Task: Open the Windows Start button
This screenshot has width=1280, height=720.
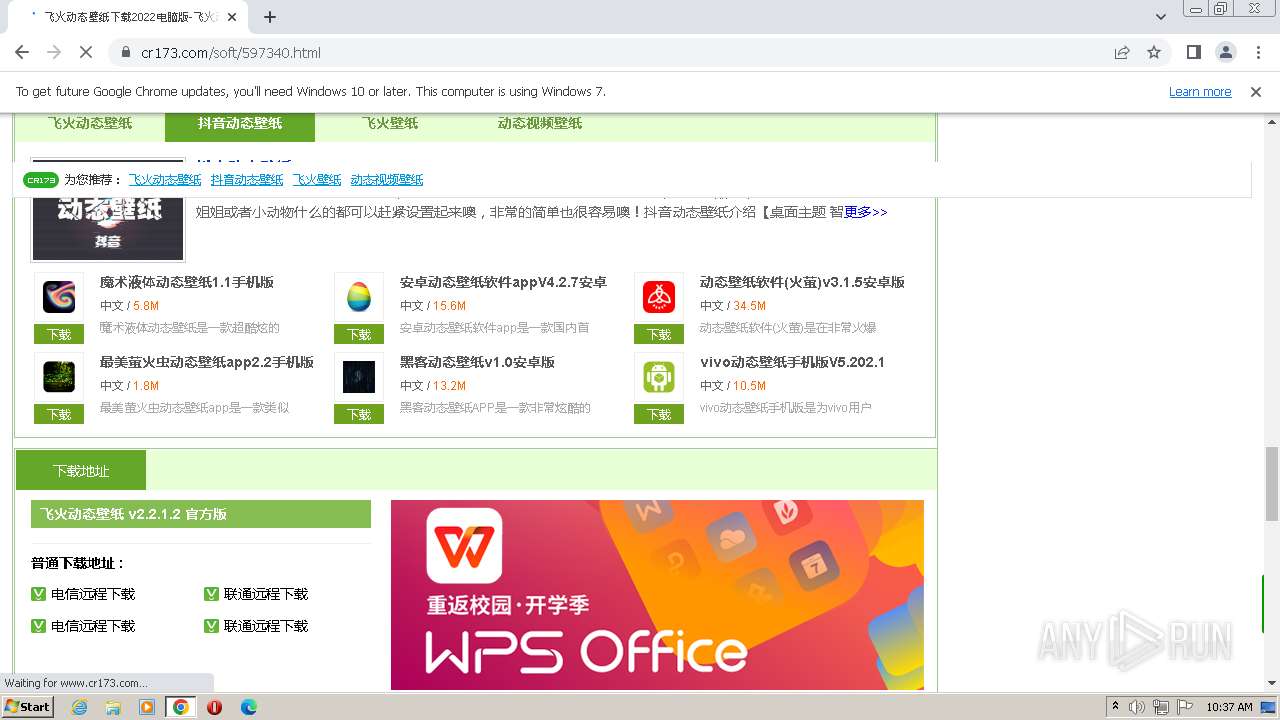Action: pyautogui.click(x=28, y=707)
